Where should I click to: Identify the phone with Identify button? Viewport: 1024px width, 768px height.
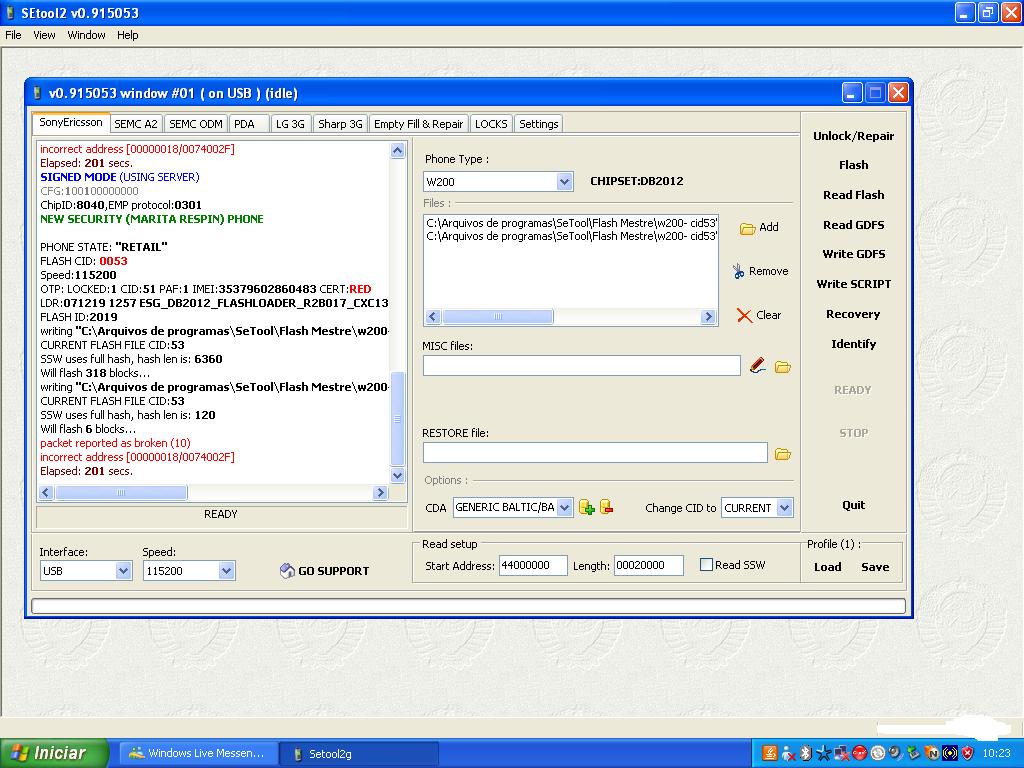(x=854, y=344)
